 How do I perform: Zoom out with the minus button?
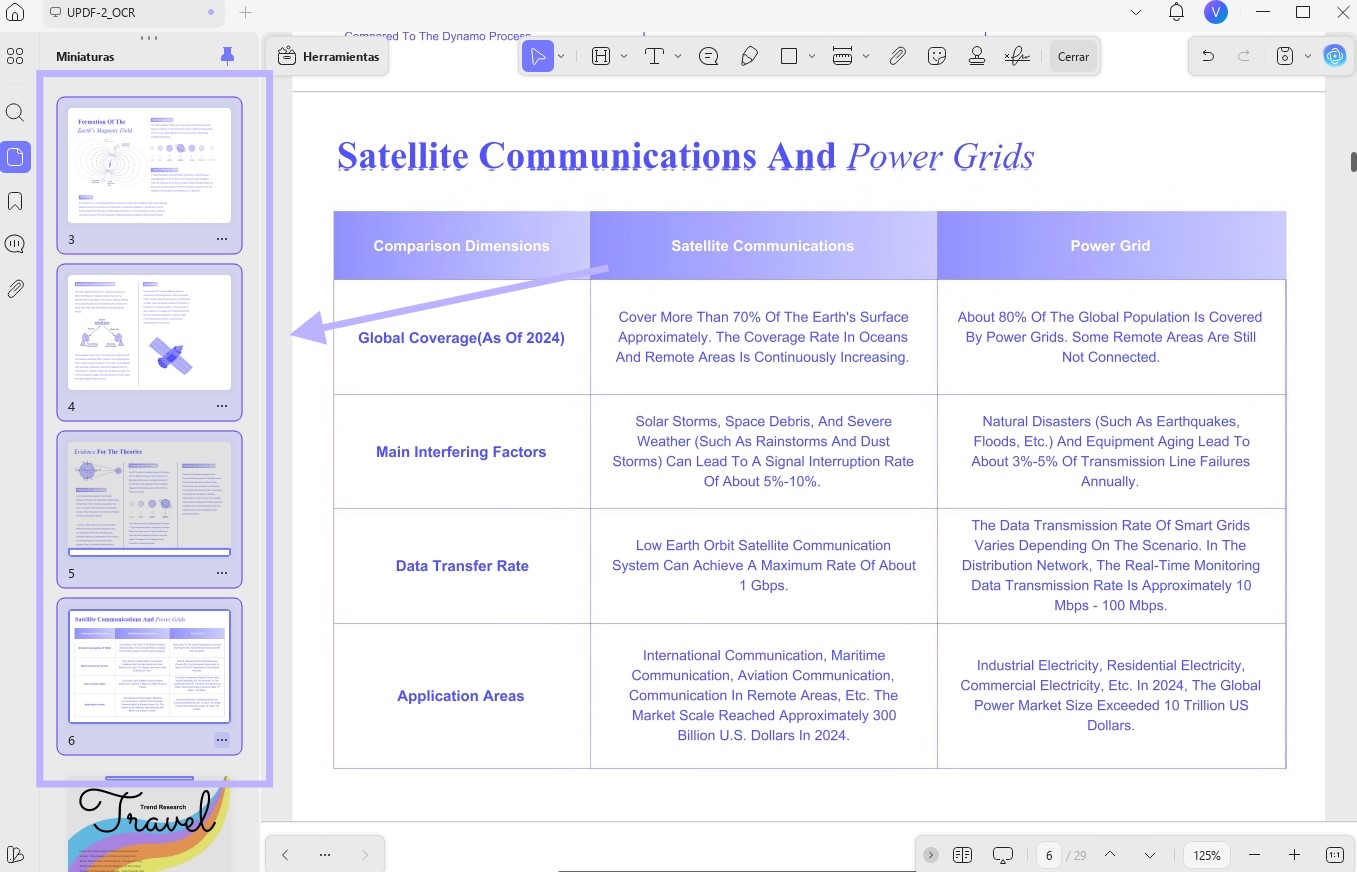[x=1255, y=855]
